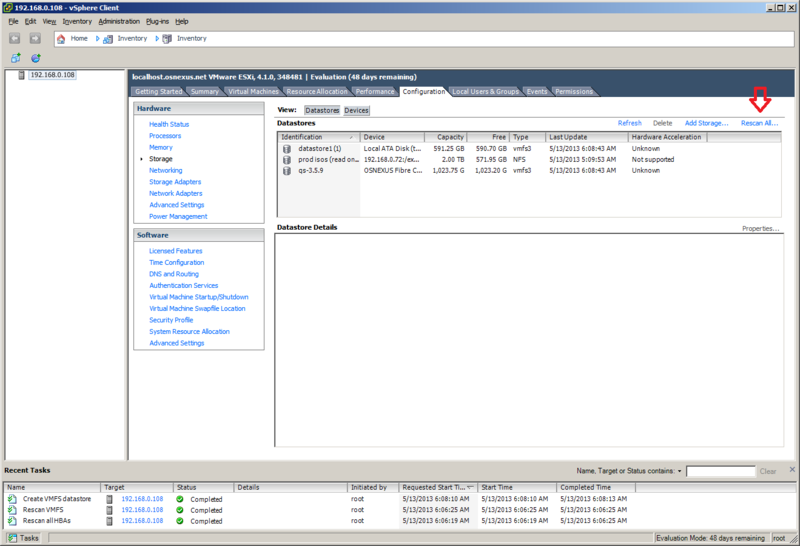
Task: Switch to the Summary tab
Action: coord(205,91)
